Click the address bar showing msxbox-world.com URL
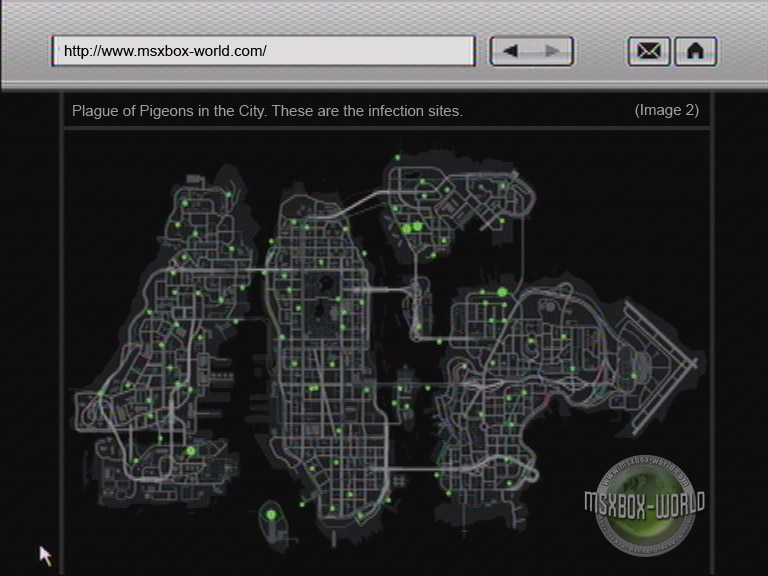Screen dimensions: 768x576 click(264, 51)
